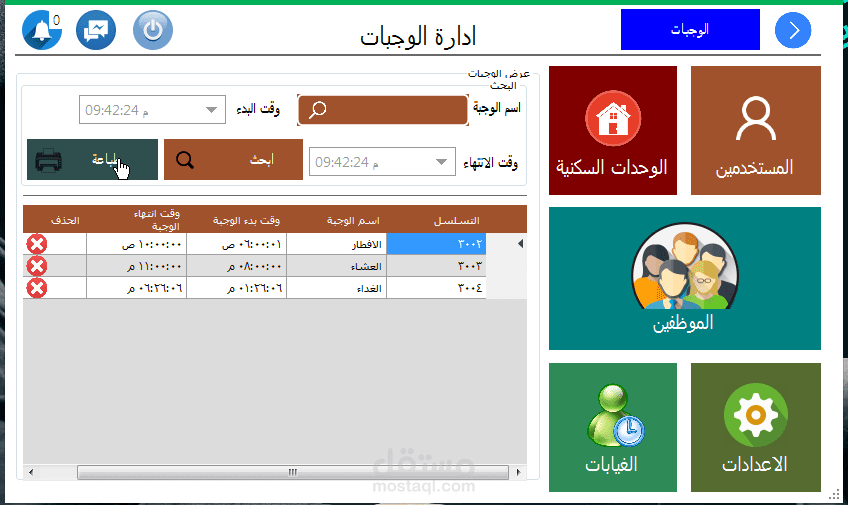Click الغداء start time cell
The width and height of the screenshot is (848, 505).
point(236,288)
